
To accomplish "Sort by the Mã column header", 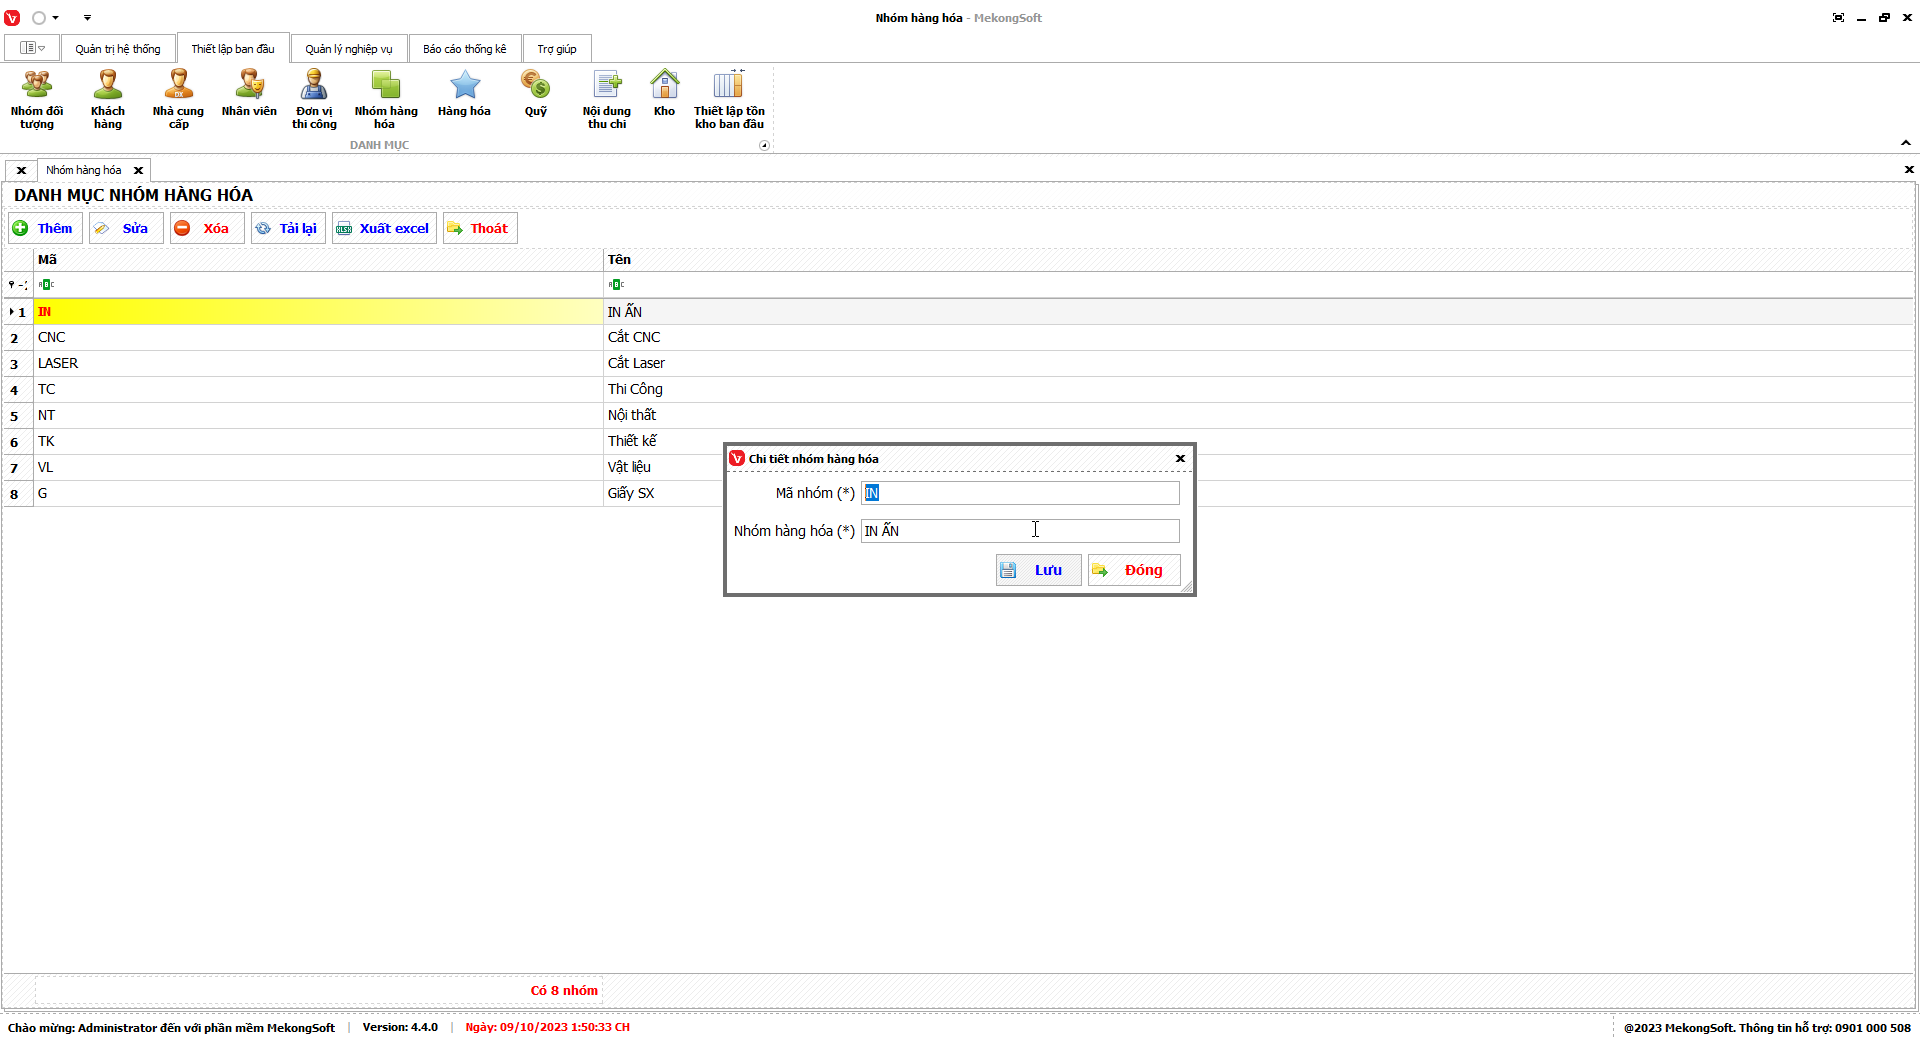I will 318,260.
